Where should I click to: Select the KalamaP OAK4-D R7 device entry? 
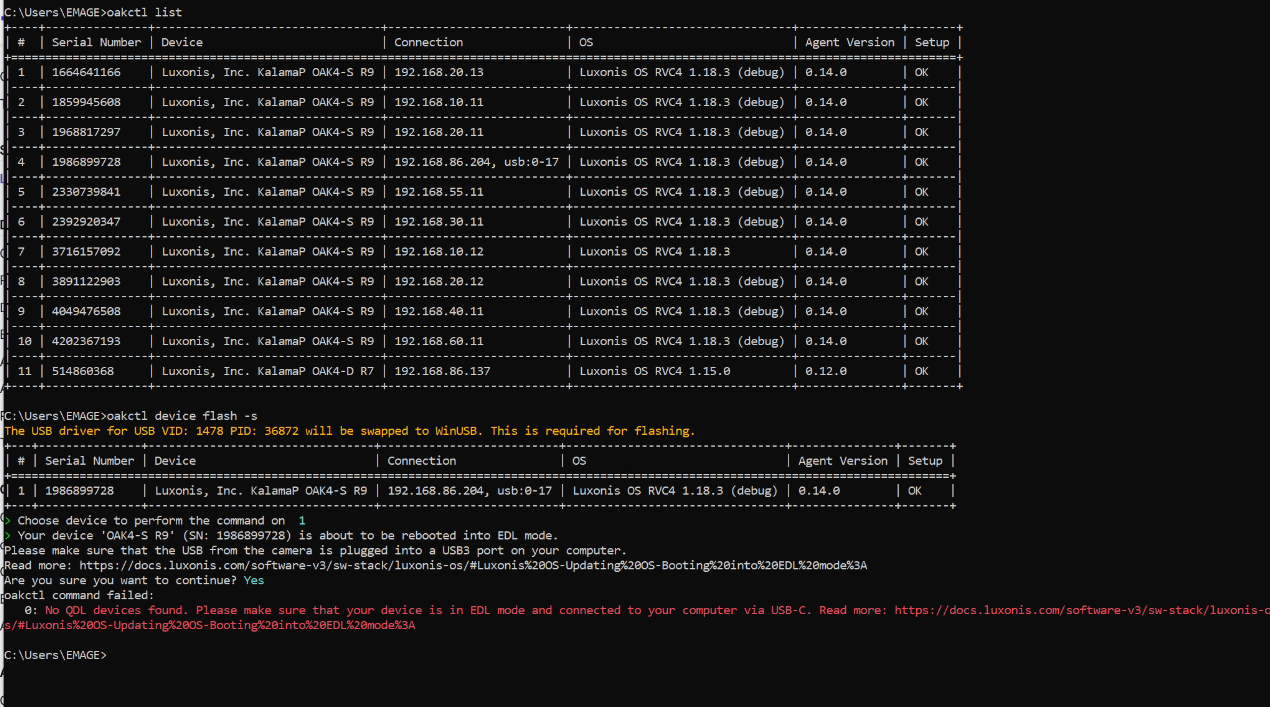pos(267,371)
